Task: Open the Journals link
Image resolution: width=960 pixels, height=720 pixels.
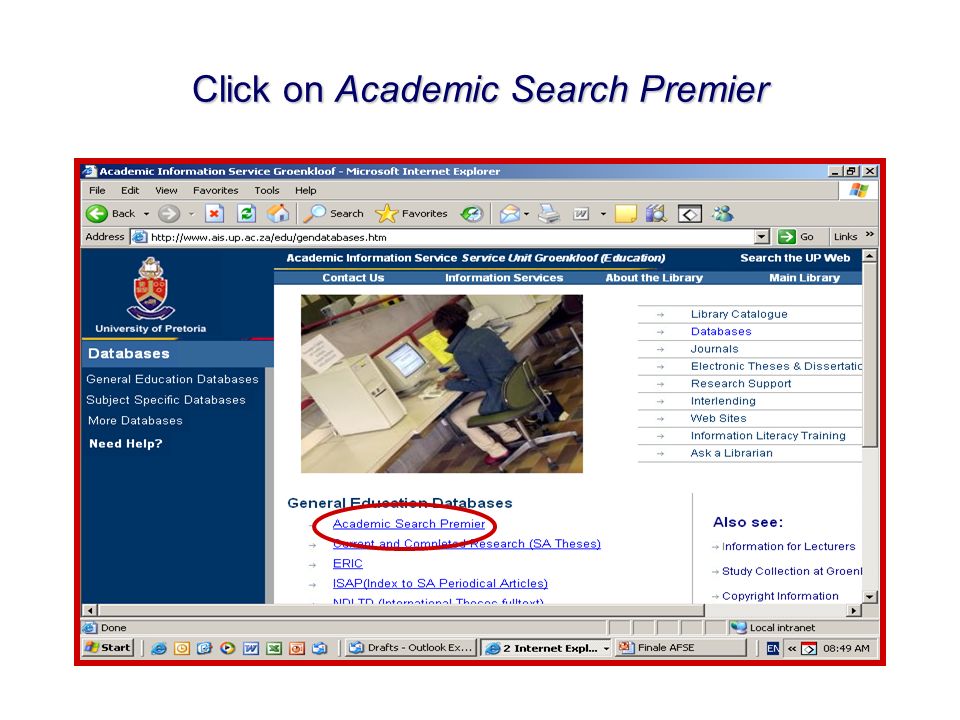Action: pyautogui.click(x=714, y=349)
